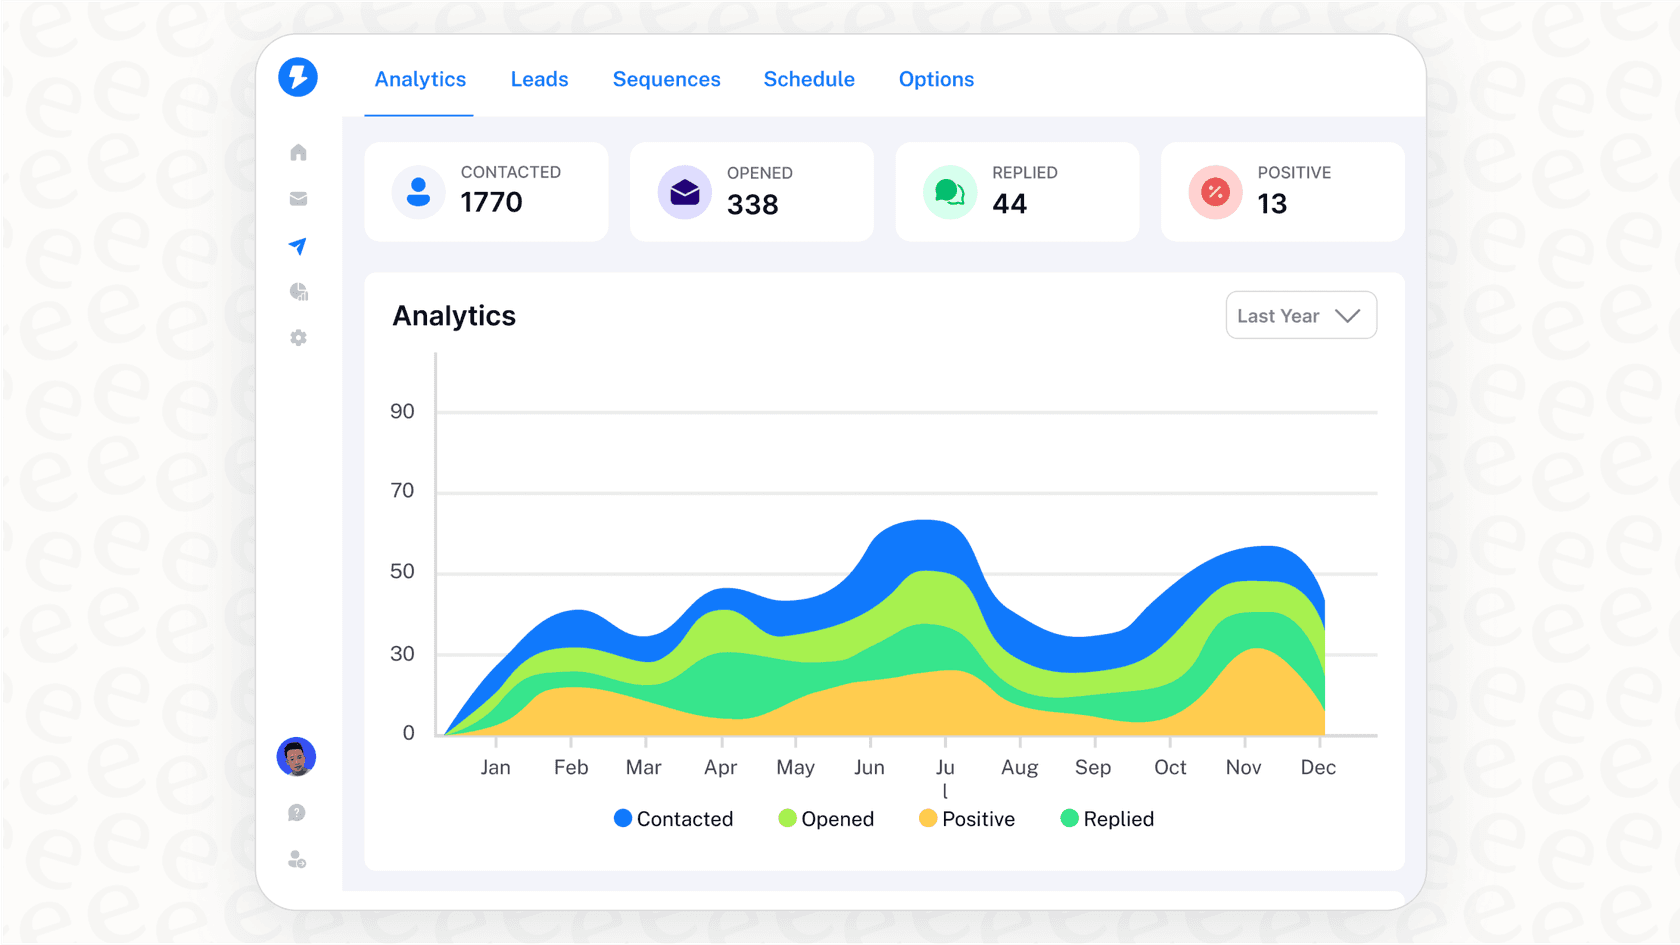The image size is (1680, 945).
Task: Open the settings gear icon
Action: [298, 338]
